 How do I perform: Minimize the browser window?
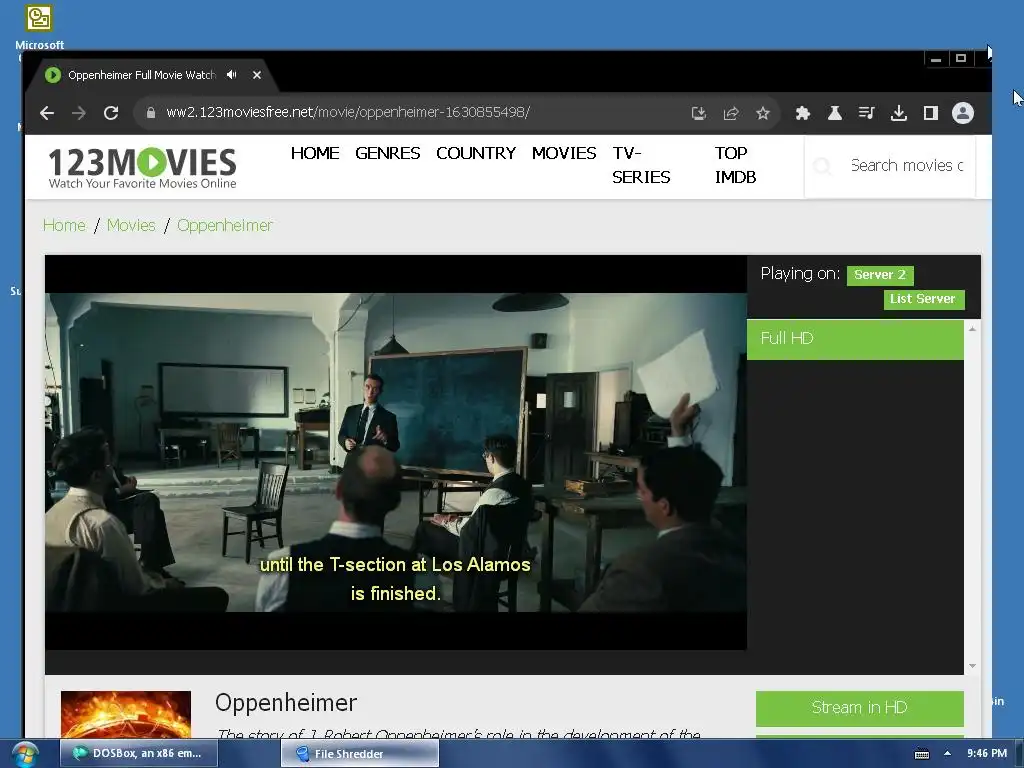[936, 59]
